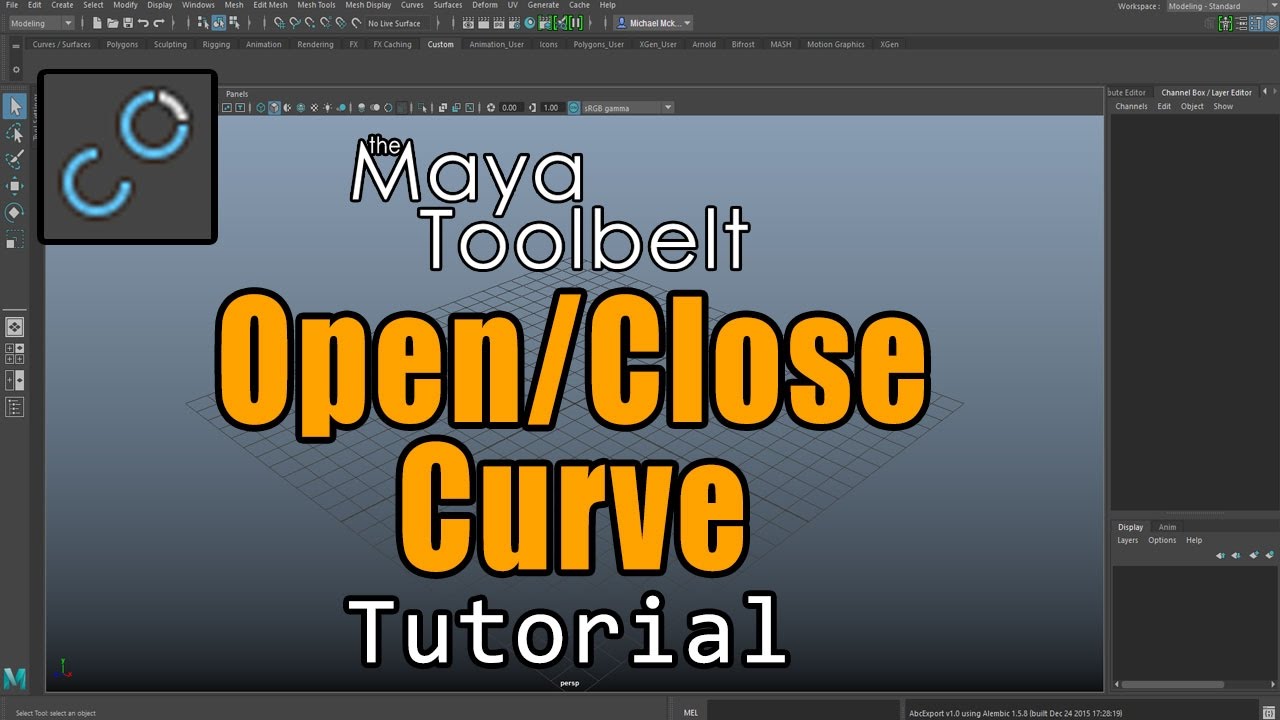Open a scene using folder icon
This screenshot has width=1280, height=720.
112,23
